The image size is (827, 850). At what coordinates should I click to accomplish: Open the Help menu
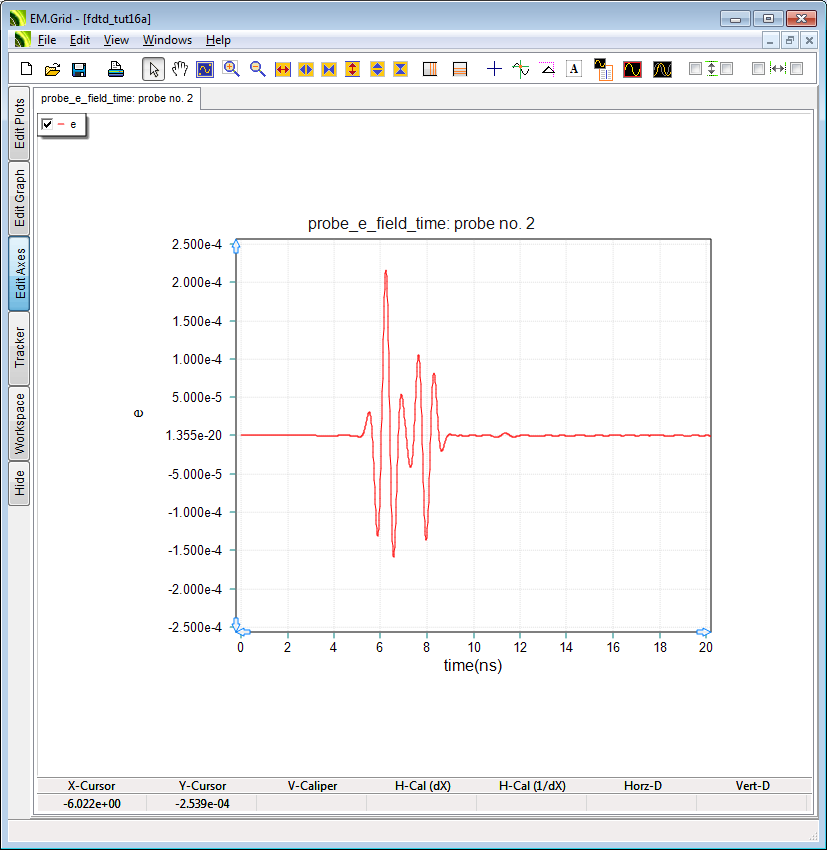[x=218, y=40]
